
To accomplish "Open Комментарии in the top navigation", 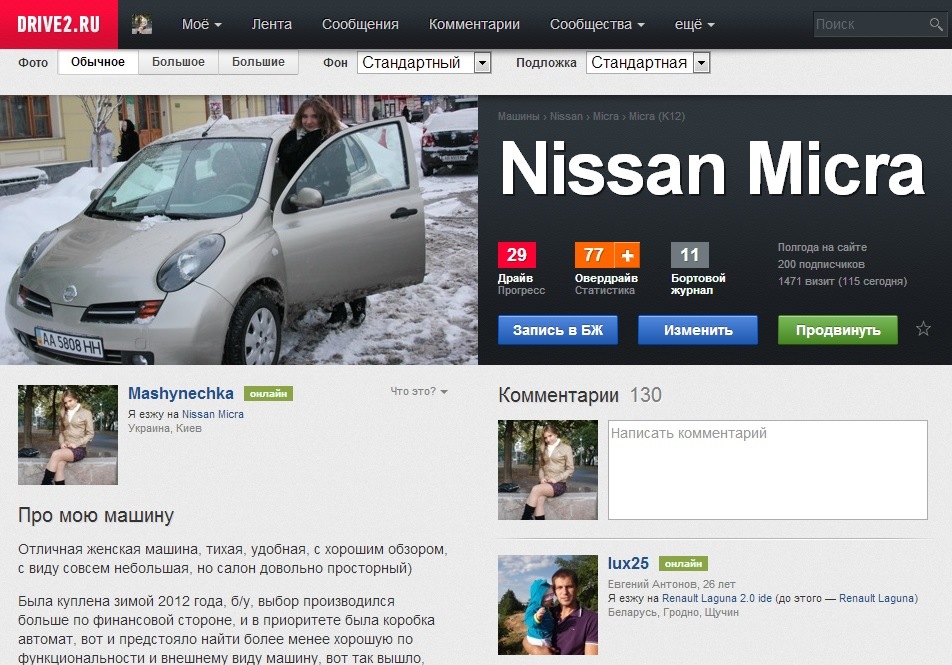I will click(x=474, y=24).
